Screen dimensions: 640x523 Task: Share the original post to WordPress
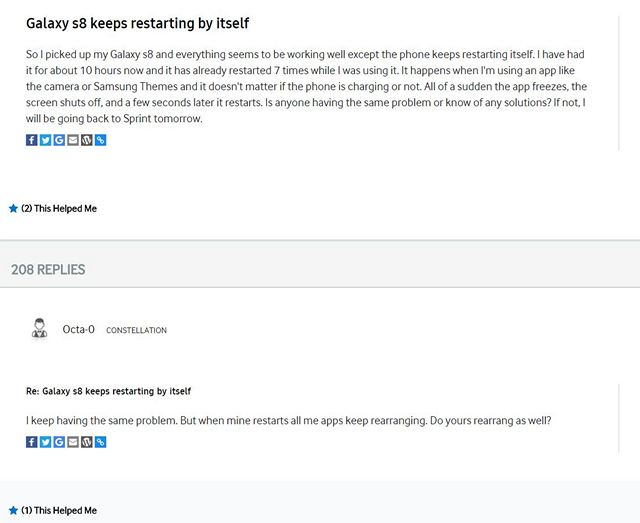click(87, 140)
